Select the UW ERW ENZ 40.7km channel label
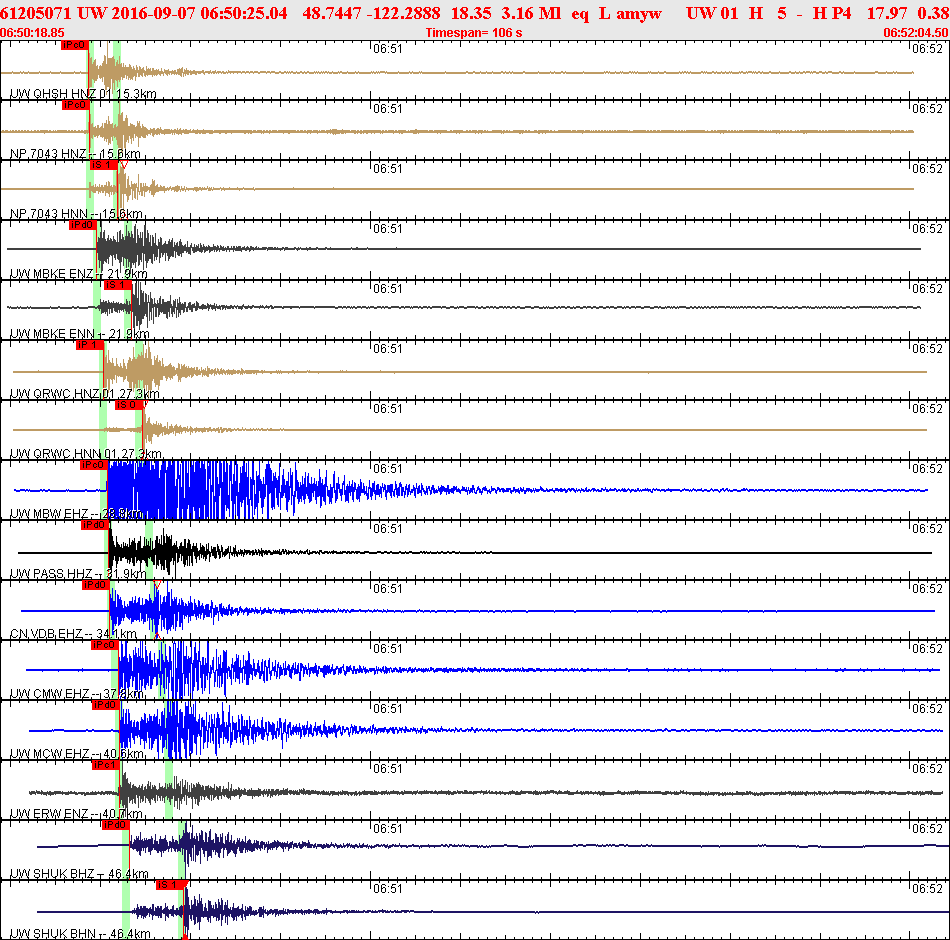950x940 pixels. (76, 814)
